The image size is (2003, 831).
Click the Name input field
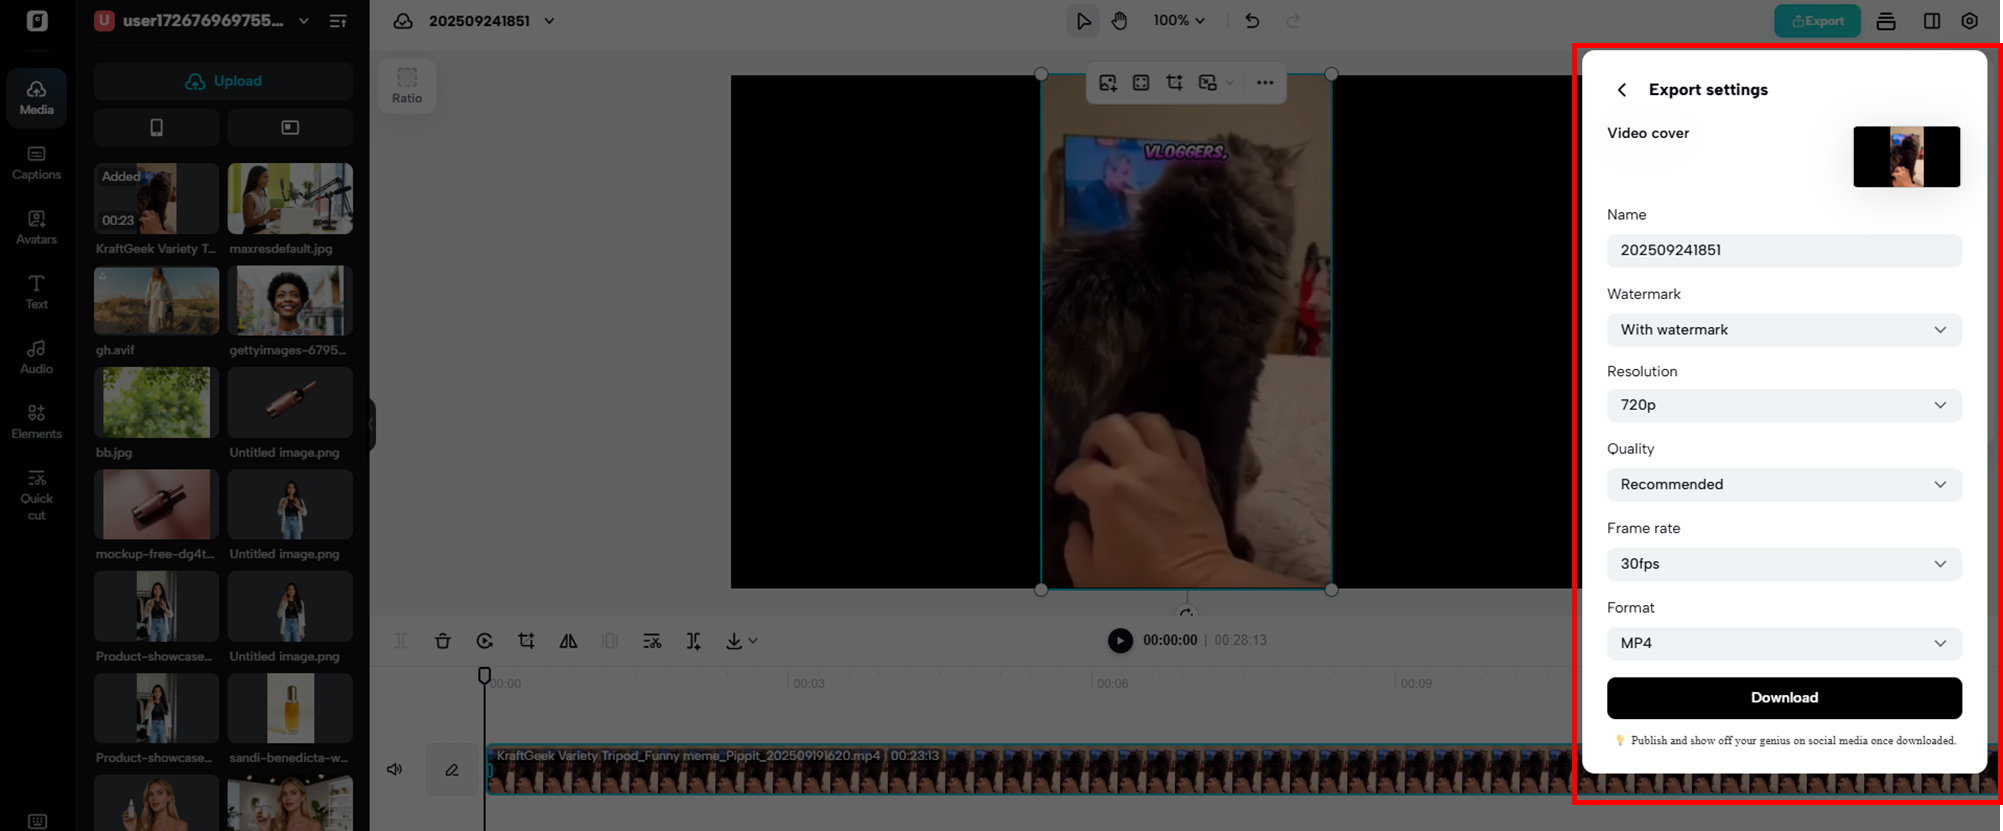point(1783,250)
